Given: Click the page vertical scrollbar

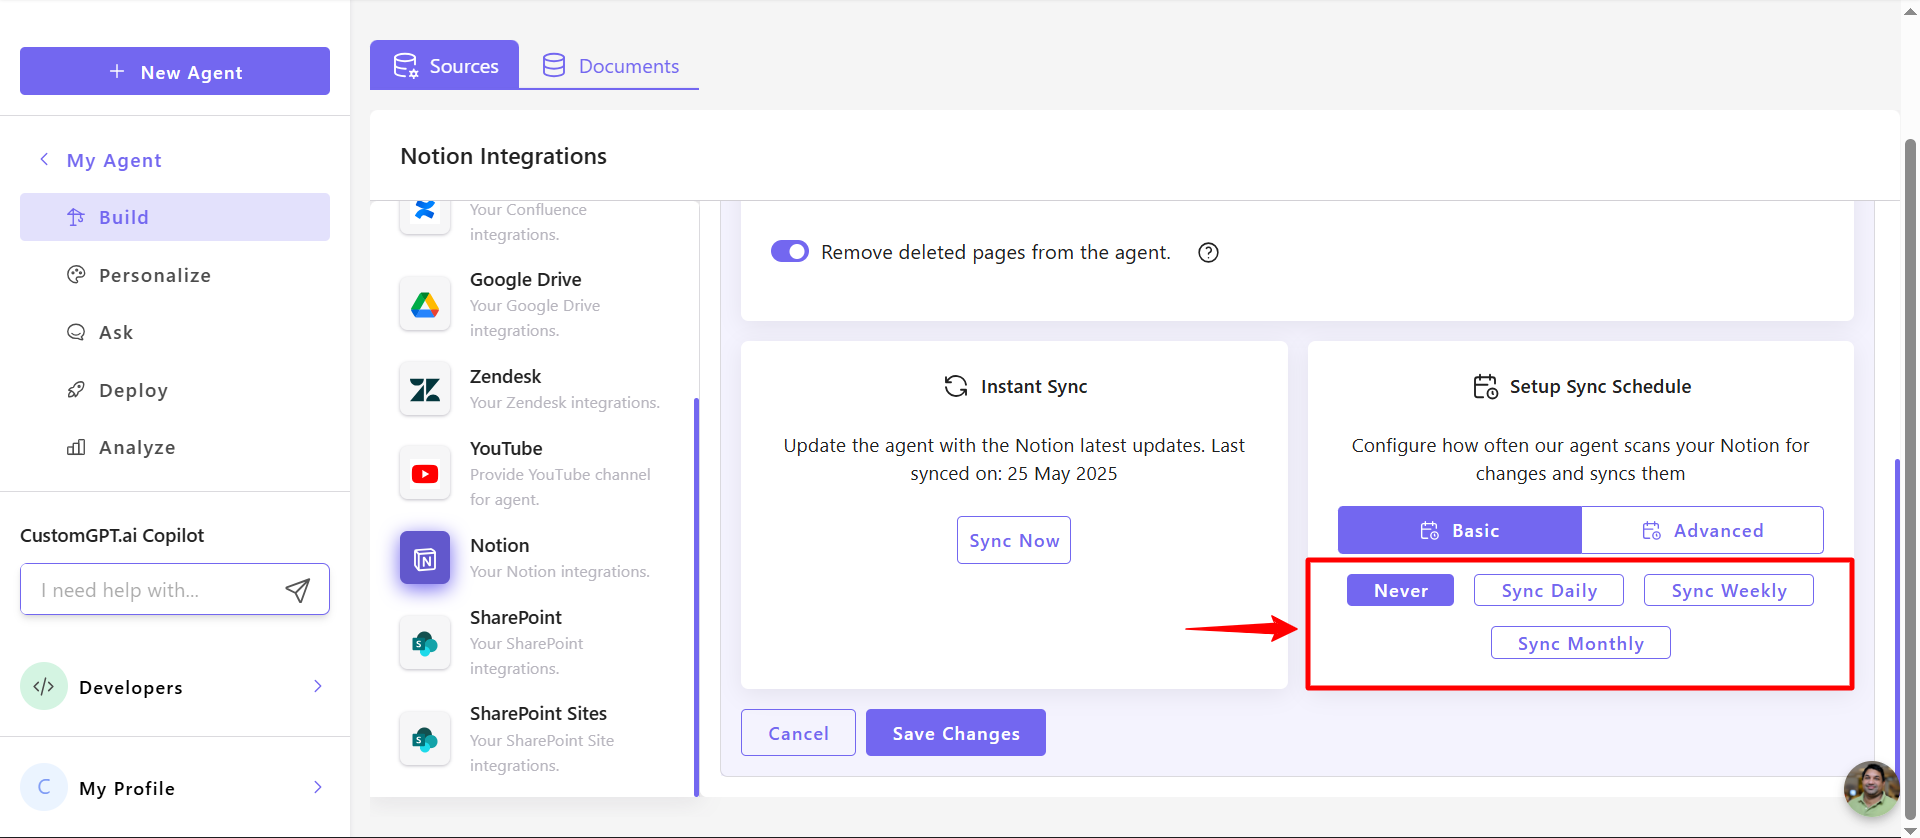Looking at the screenshot, I should (1910, 480).
